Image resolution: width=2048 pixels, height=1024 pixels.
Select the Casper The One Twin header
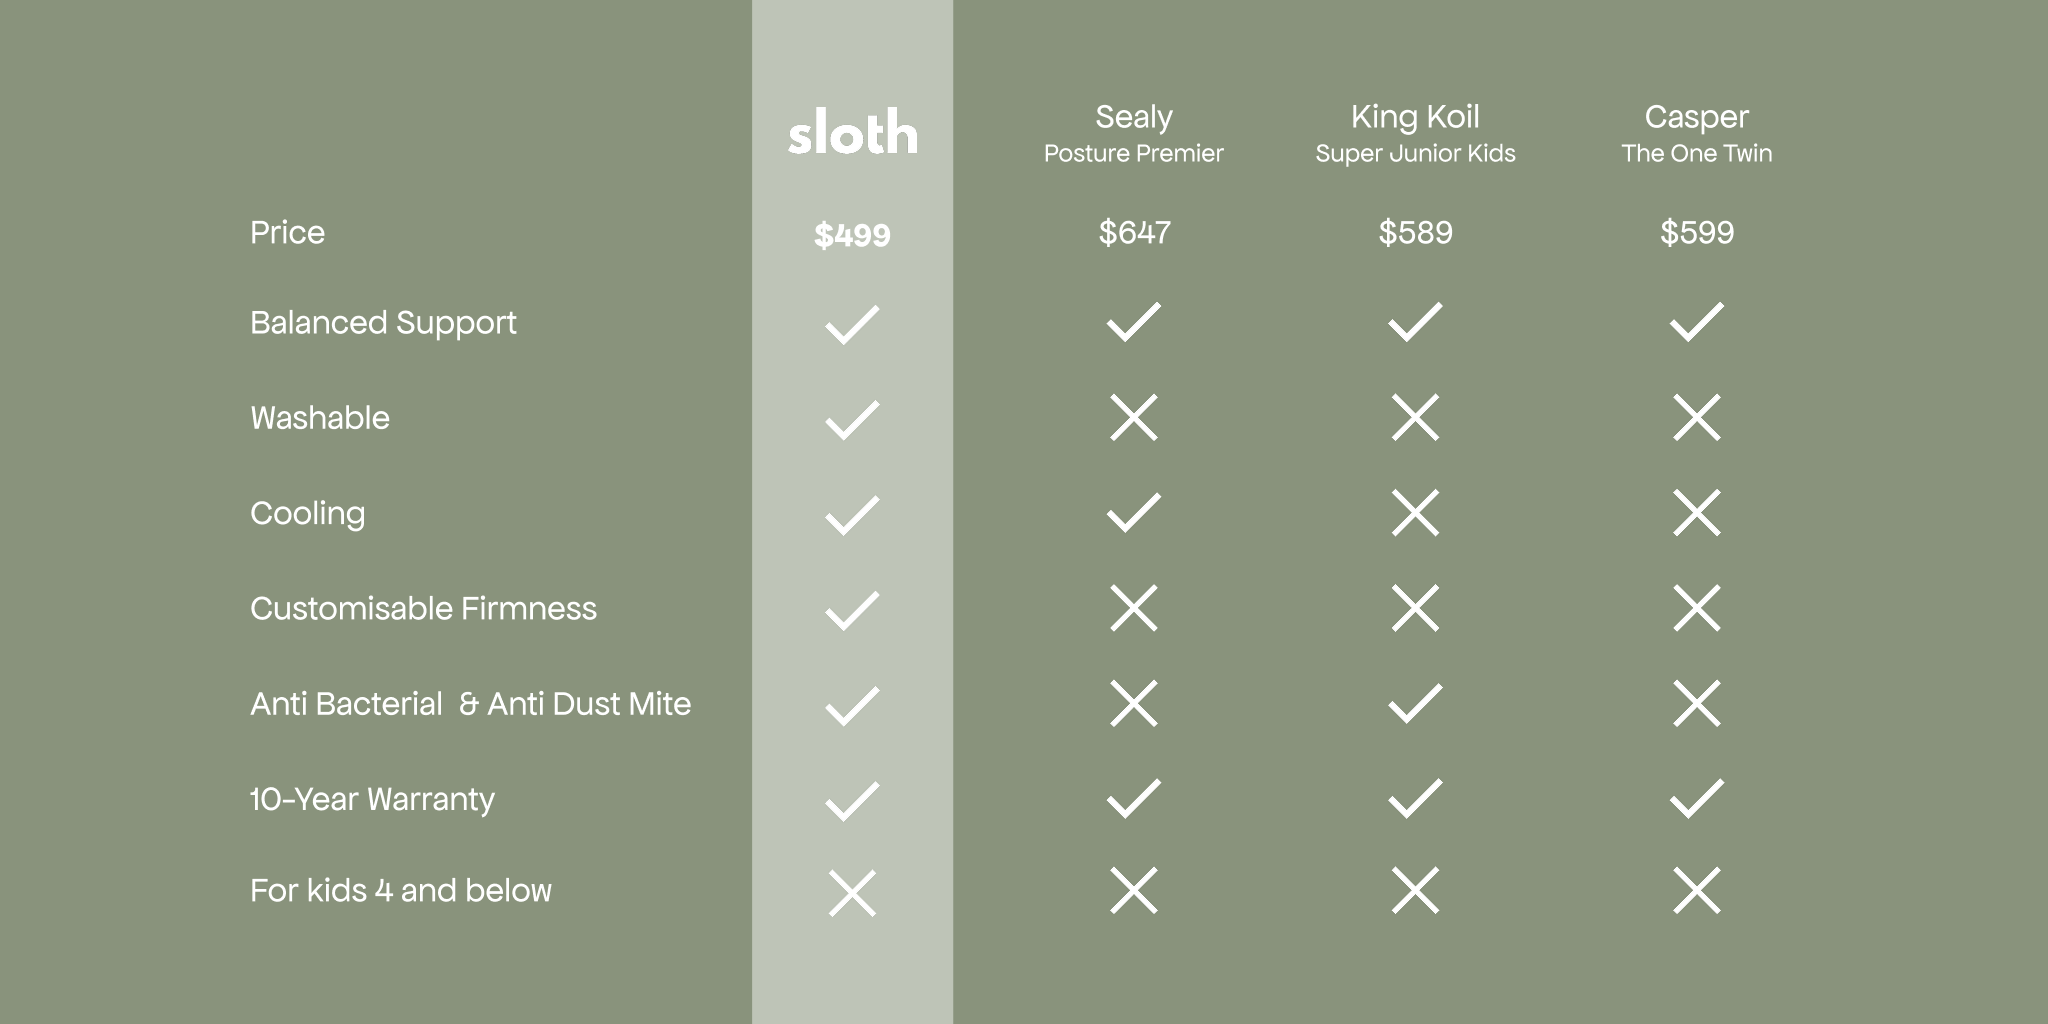(x=1696, y=133)
